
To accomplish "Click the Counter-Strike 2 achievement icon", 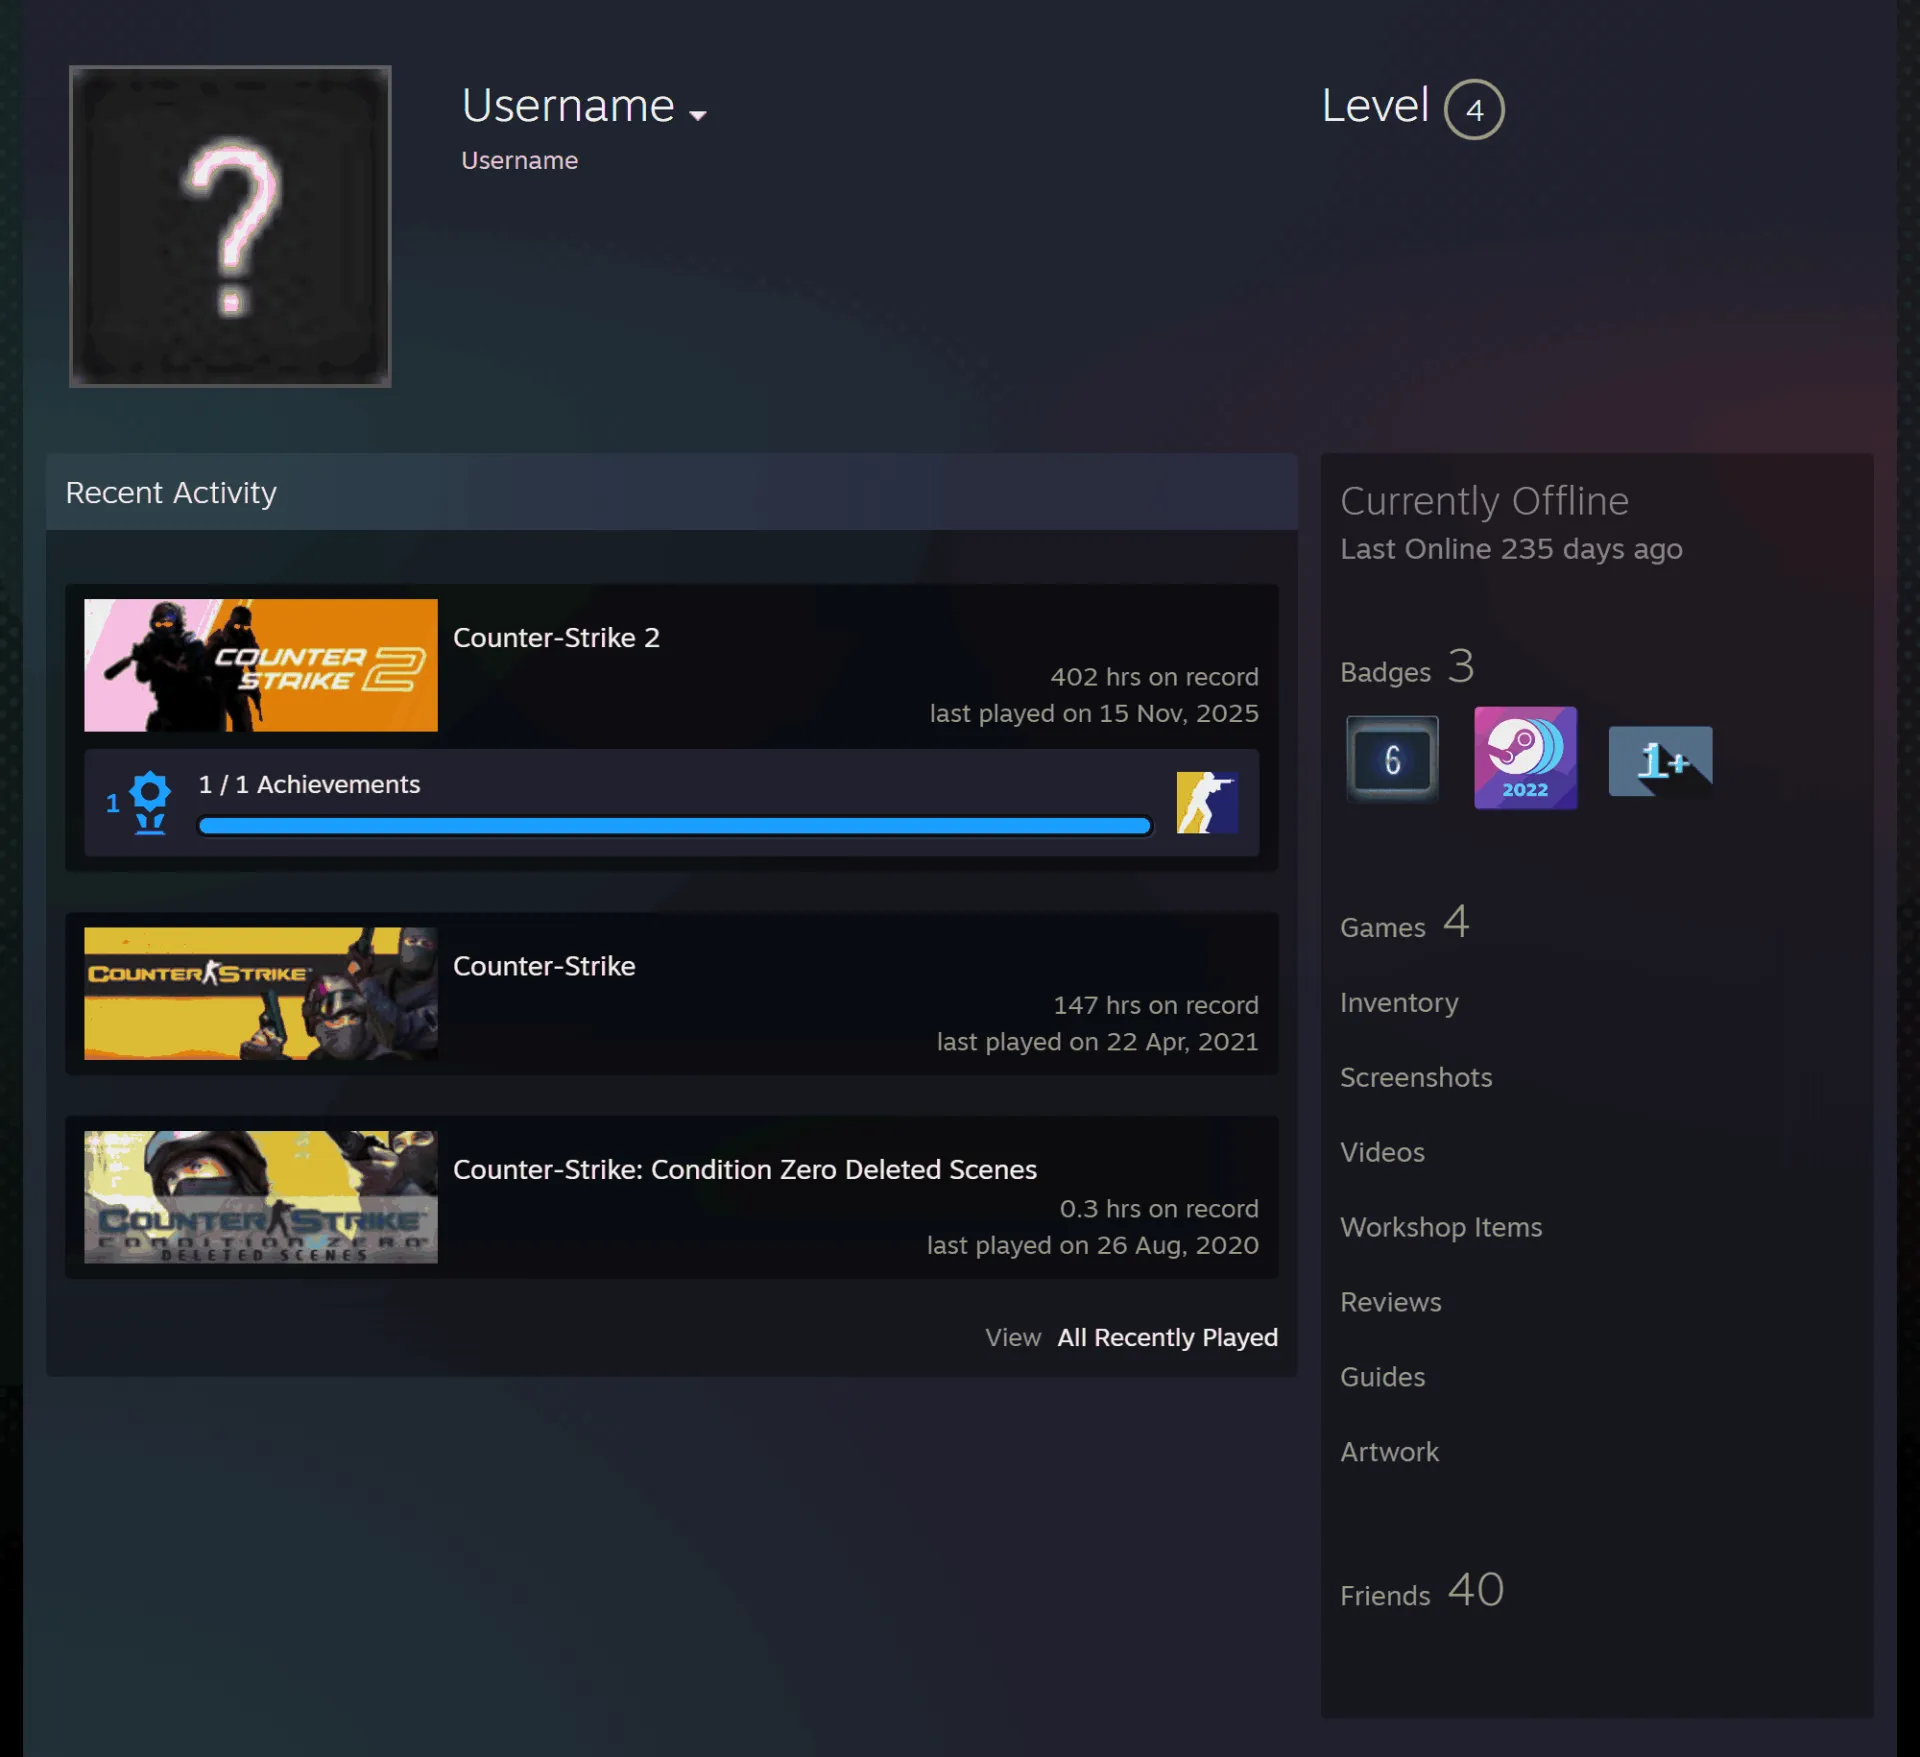I will (1207, 802).
